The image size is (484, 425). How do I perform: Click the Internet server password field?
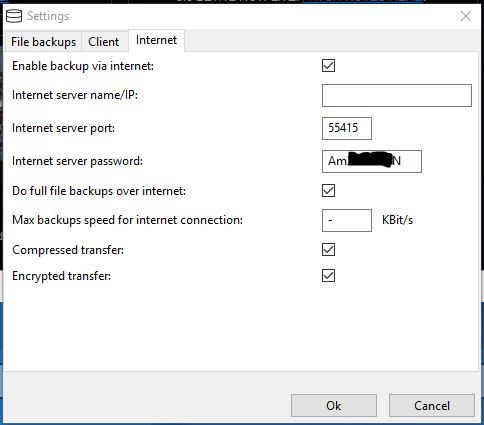pyautogui.click(x=372, y=161)
